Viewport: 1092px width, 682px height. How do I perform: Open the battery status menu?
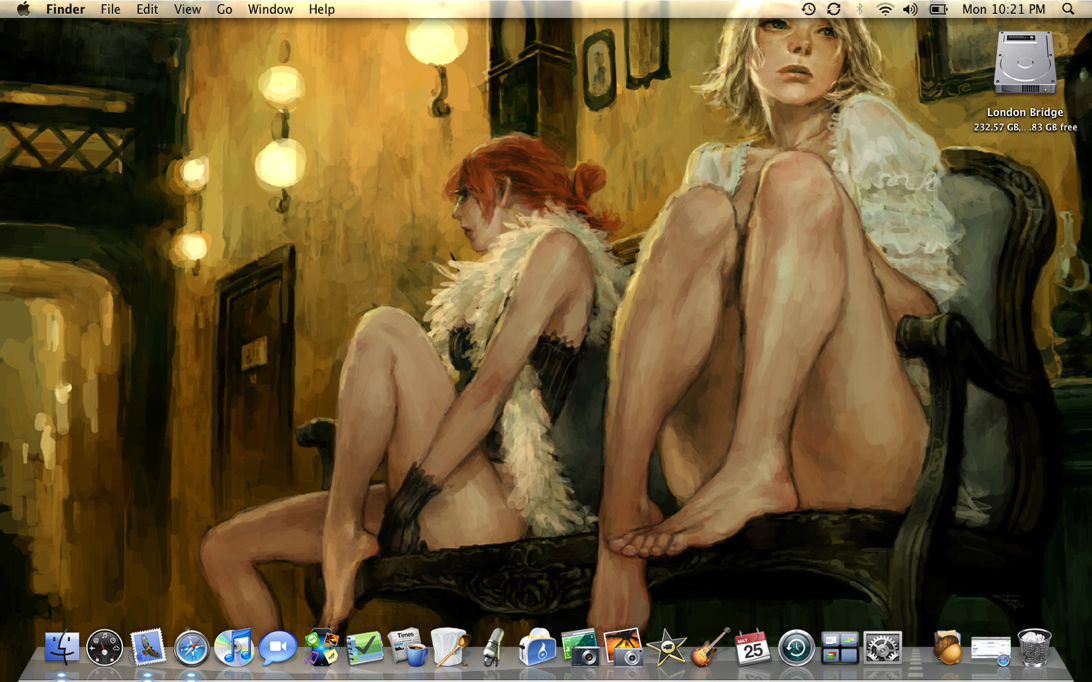pyautogui.click(x=939, y=9)
